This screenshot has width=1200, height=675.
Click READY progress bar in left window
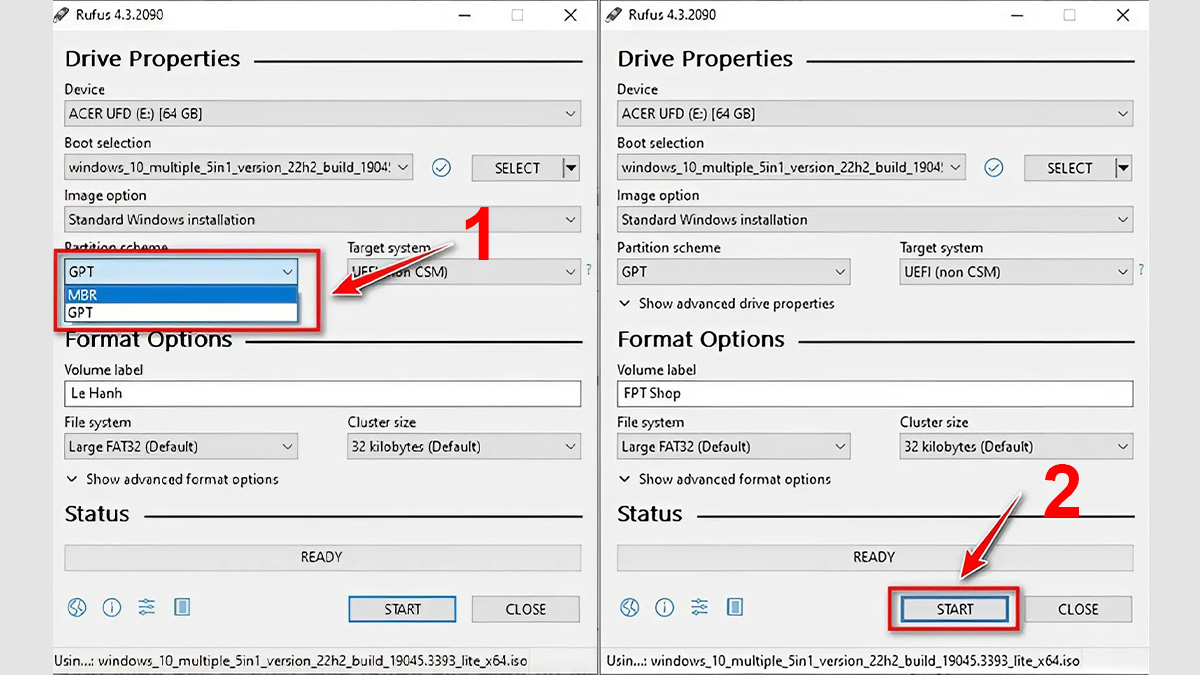click(x=322, y=558)
